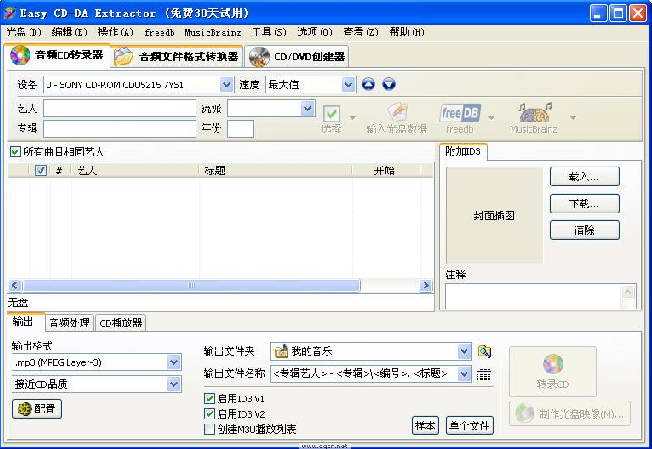The width and height of the screenshot is (652, 449).
Task: Expand the 速度 speed dropdown
Action: click(348, 84)
